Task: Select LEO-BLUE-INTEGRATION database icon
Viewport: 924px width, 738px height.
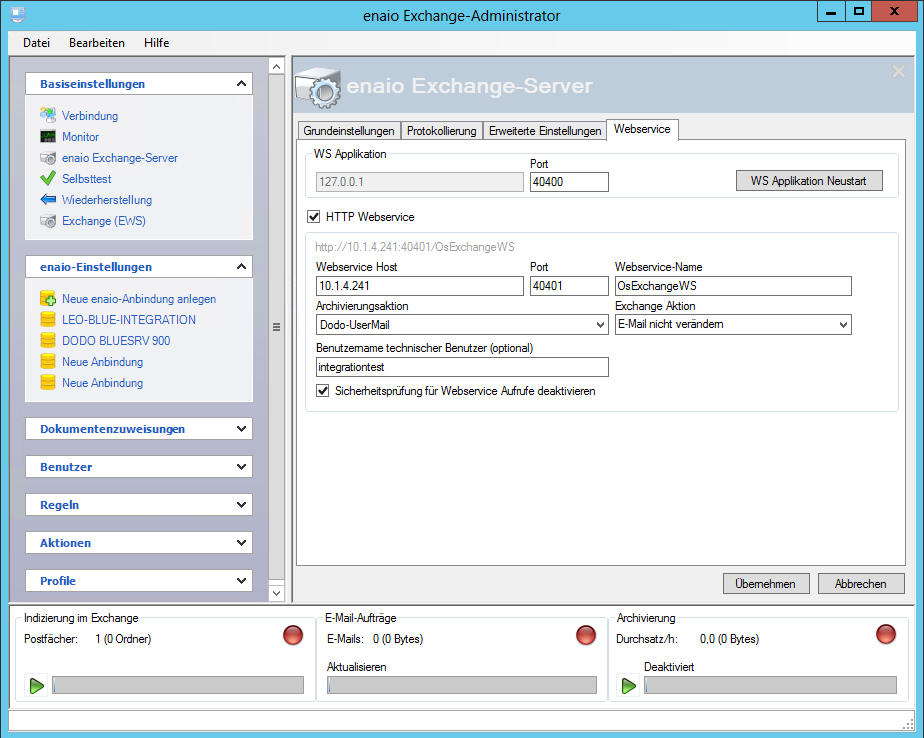Action: click(47, 320)
